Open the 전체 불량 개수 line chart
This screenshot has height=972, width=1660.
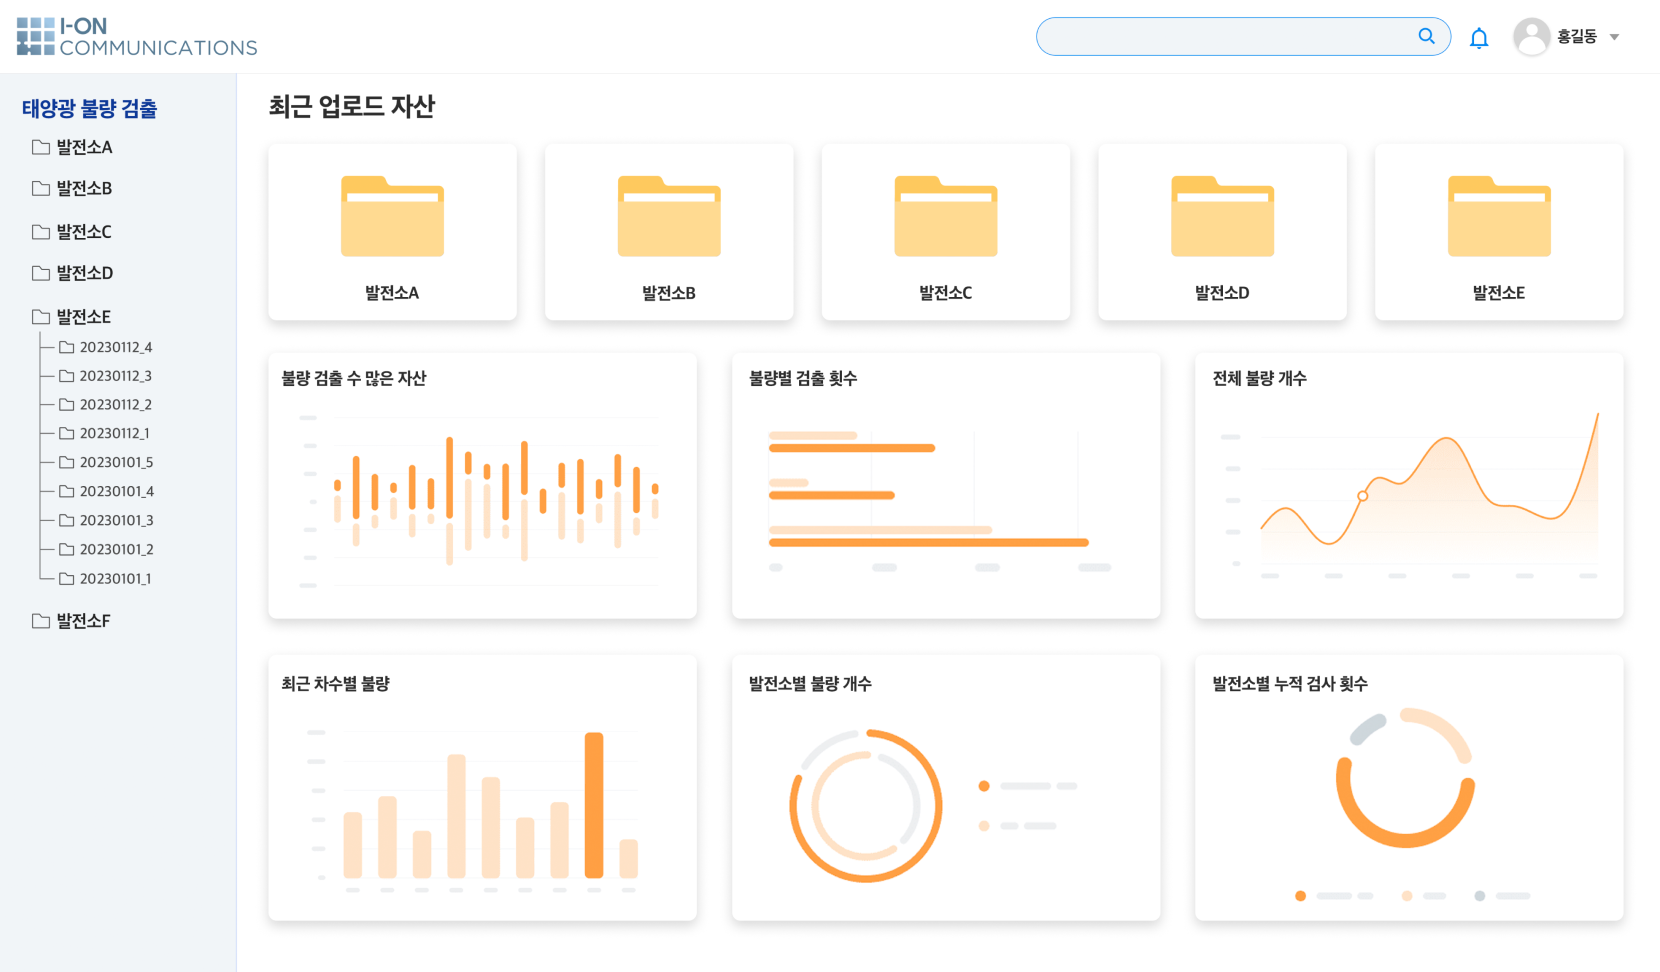click(1409, 485)
